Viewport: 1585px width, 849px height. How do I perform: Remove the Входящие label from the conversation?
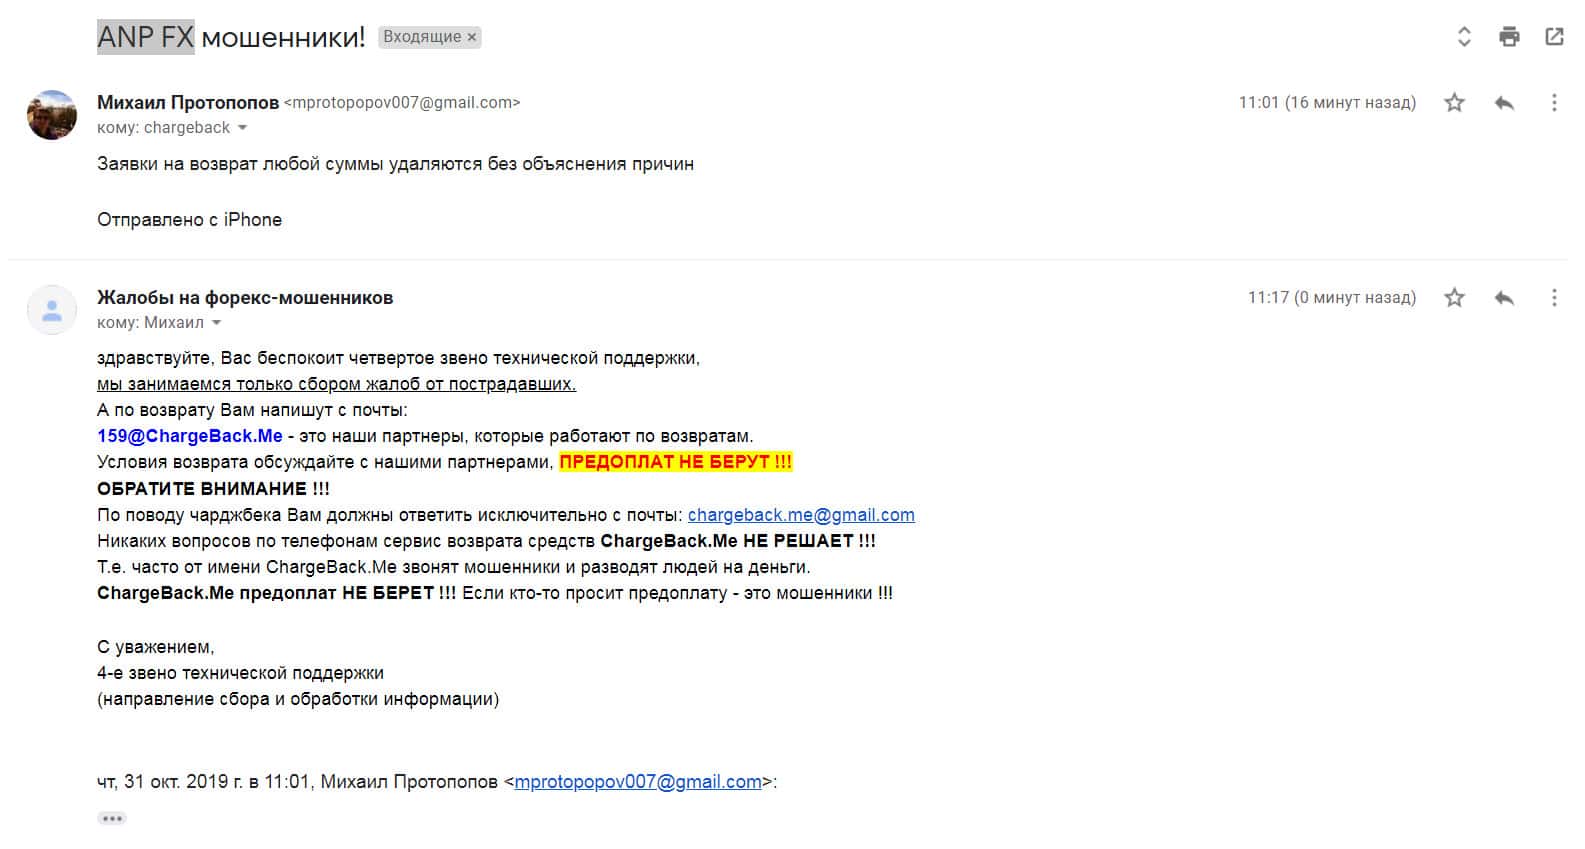(x=472, y=37)
